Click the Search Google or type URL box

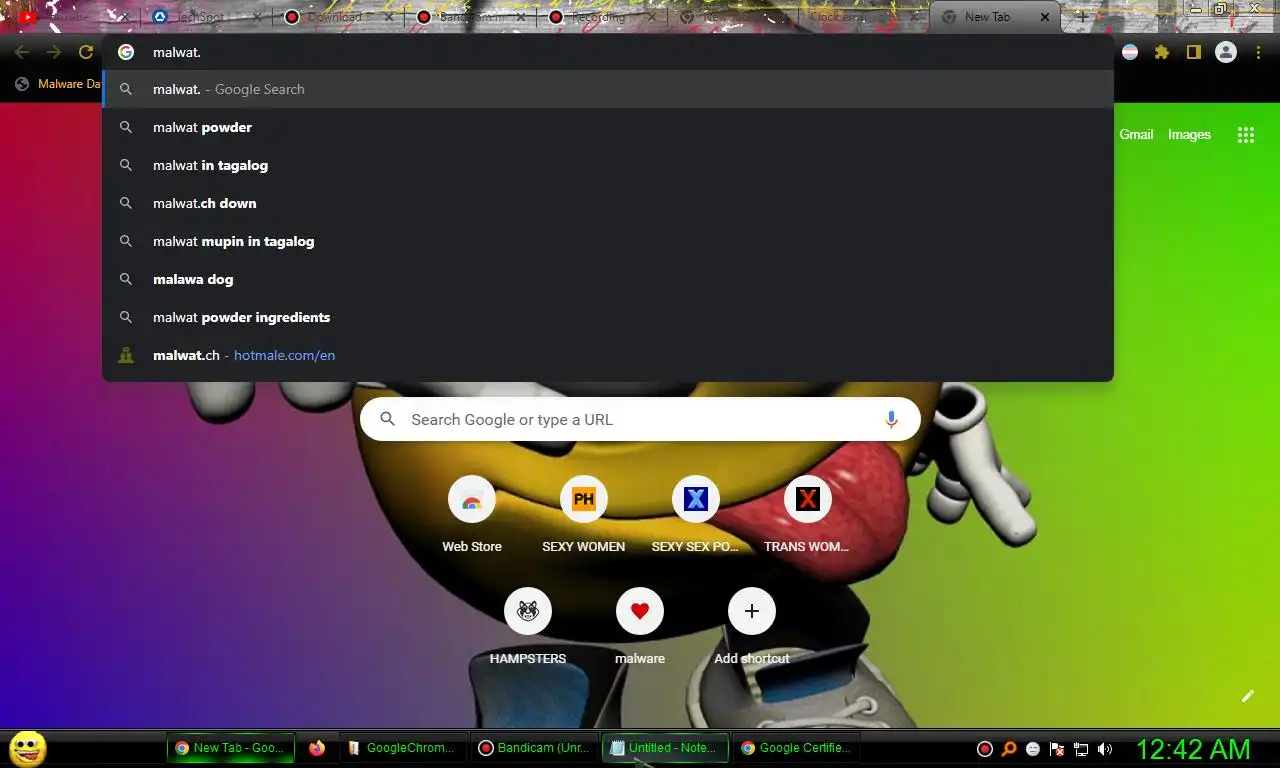tap(640, 420)
